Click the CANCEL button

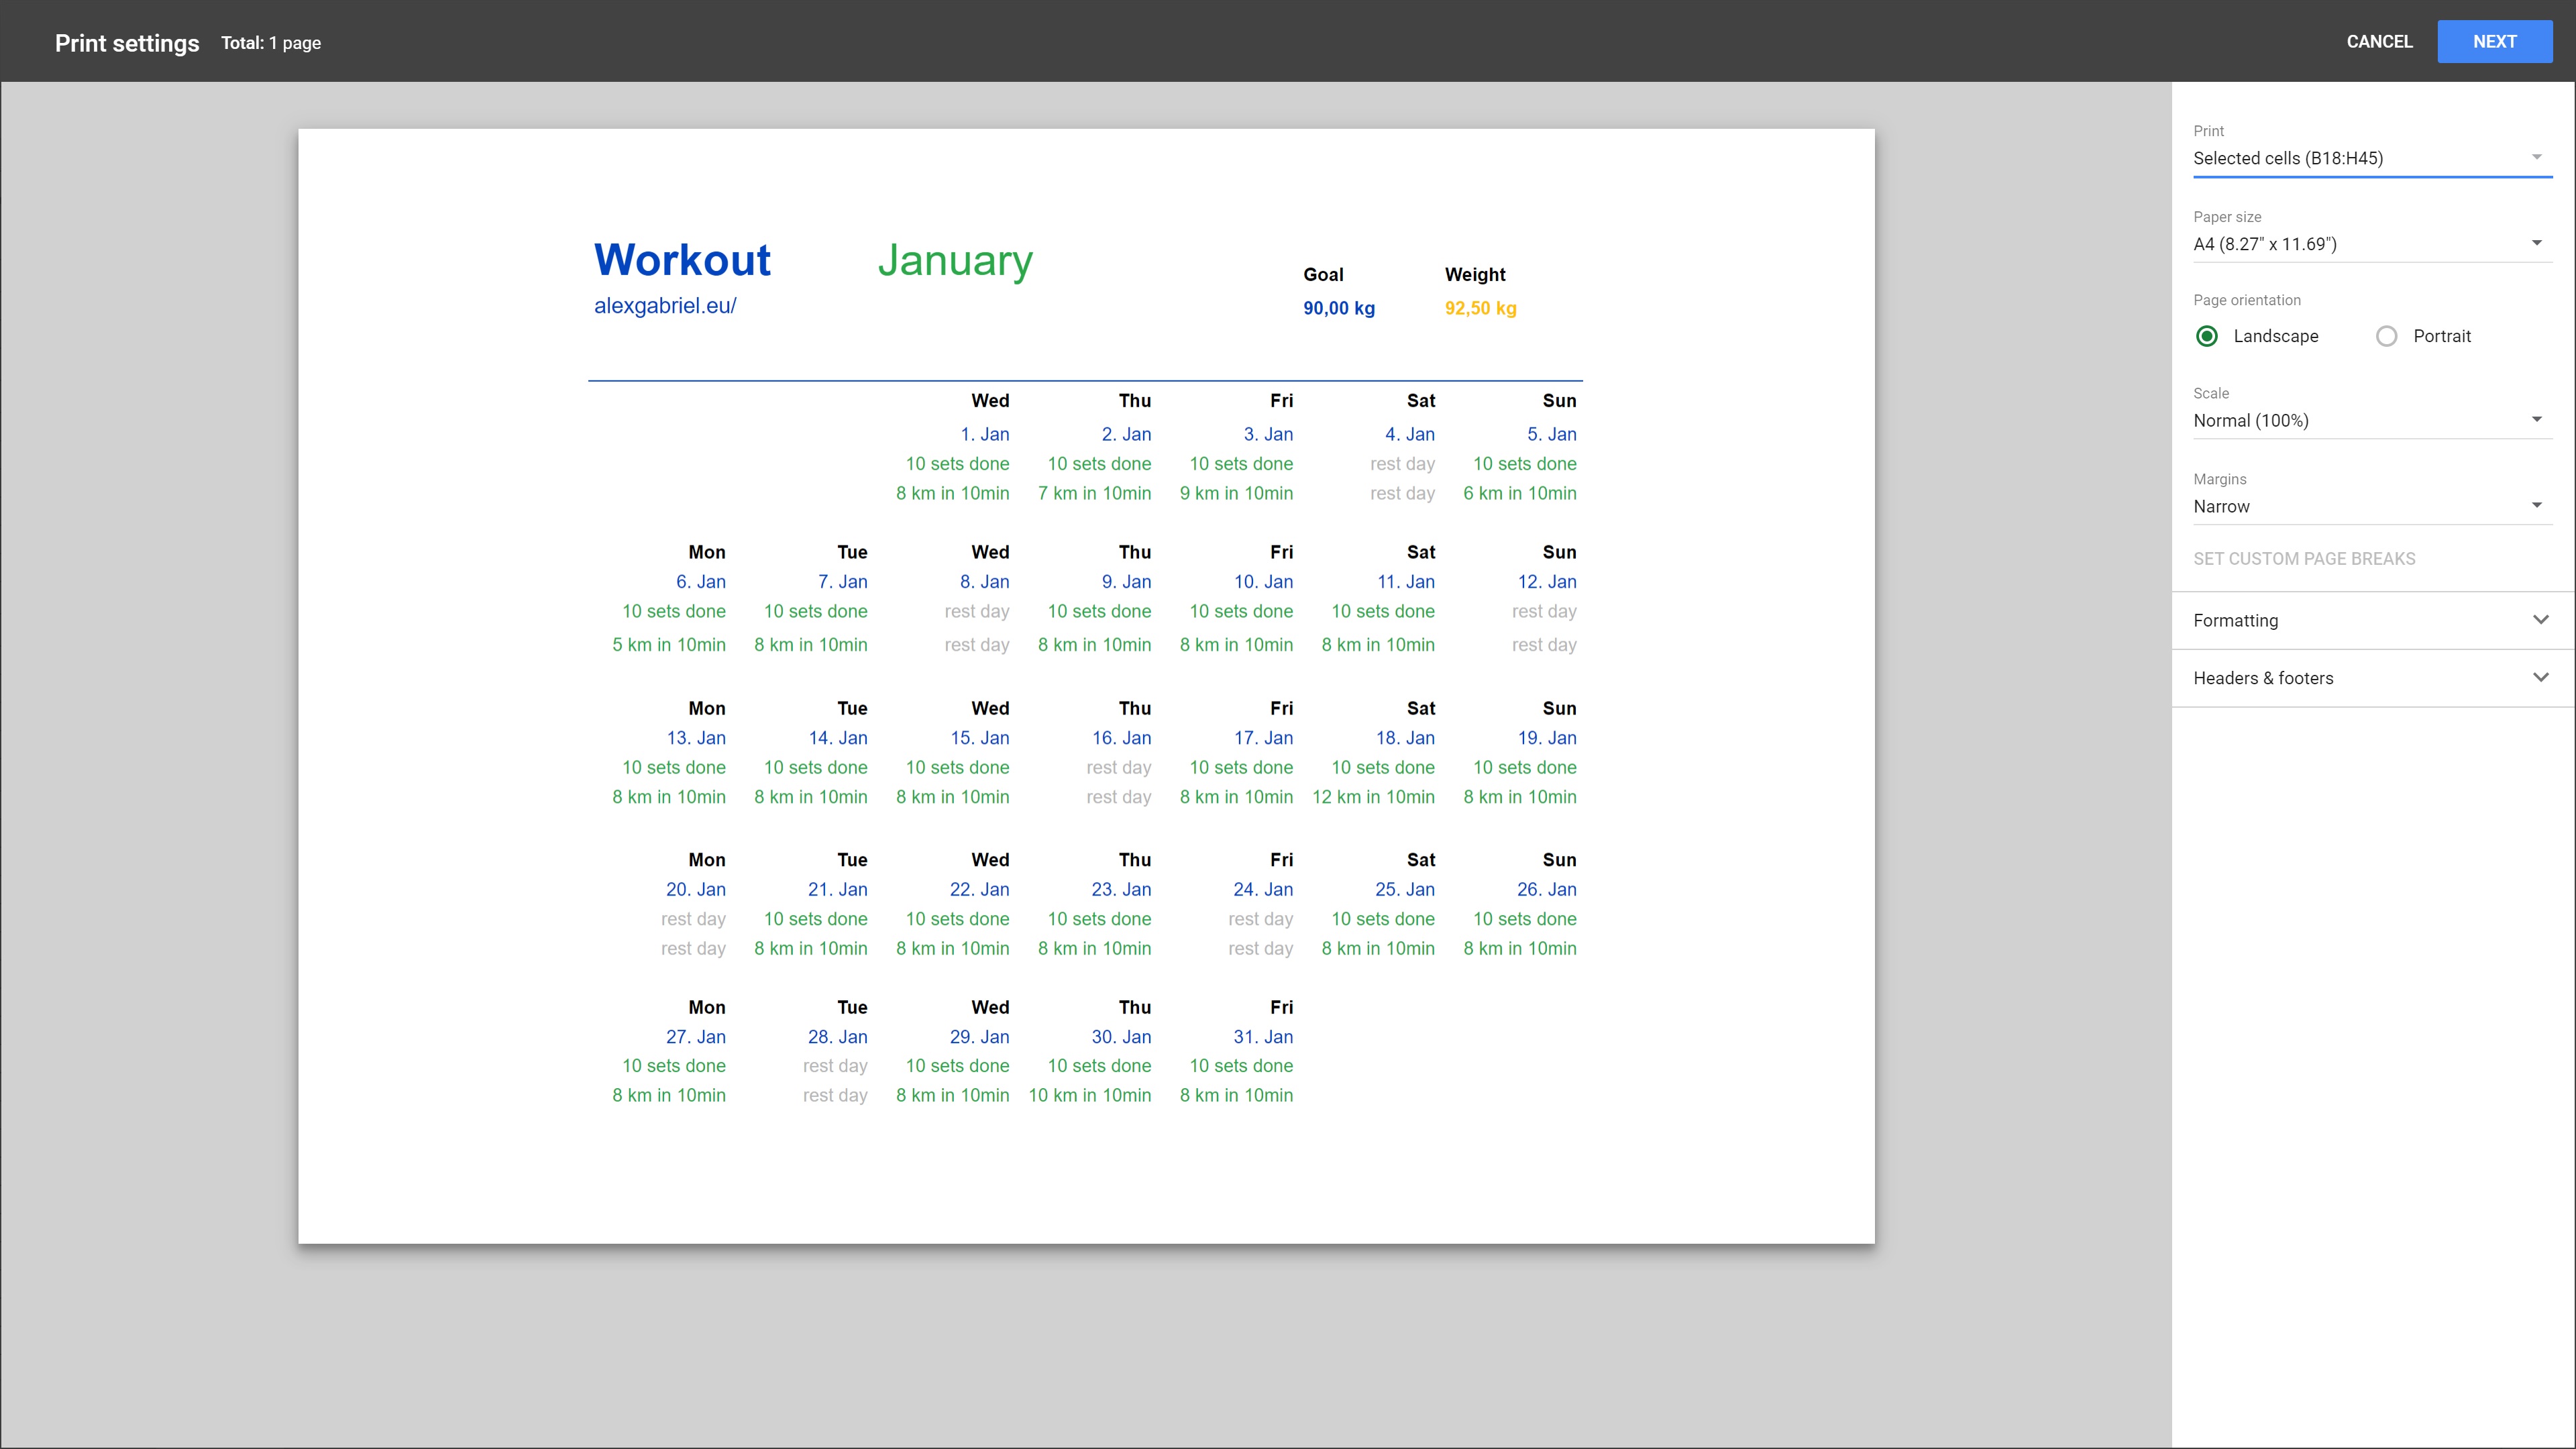pyautogui.click(x=2379, y=42)
